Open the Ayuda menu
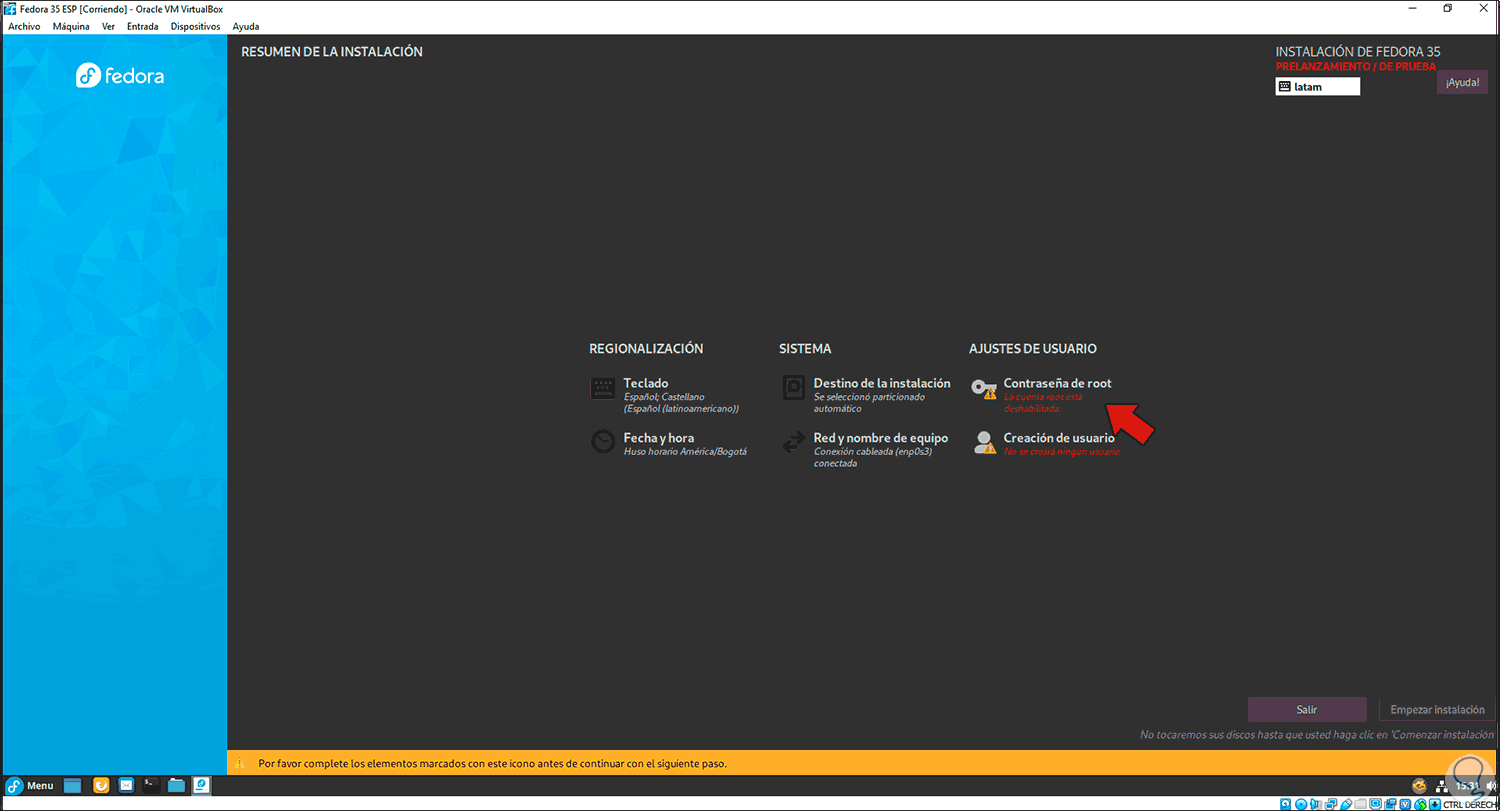Image resolution: width=1500 pixels, height=811 pixels. click(245, 27)
